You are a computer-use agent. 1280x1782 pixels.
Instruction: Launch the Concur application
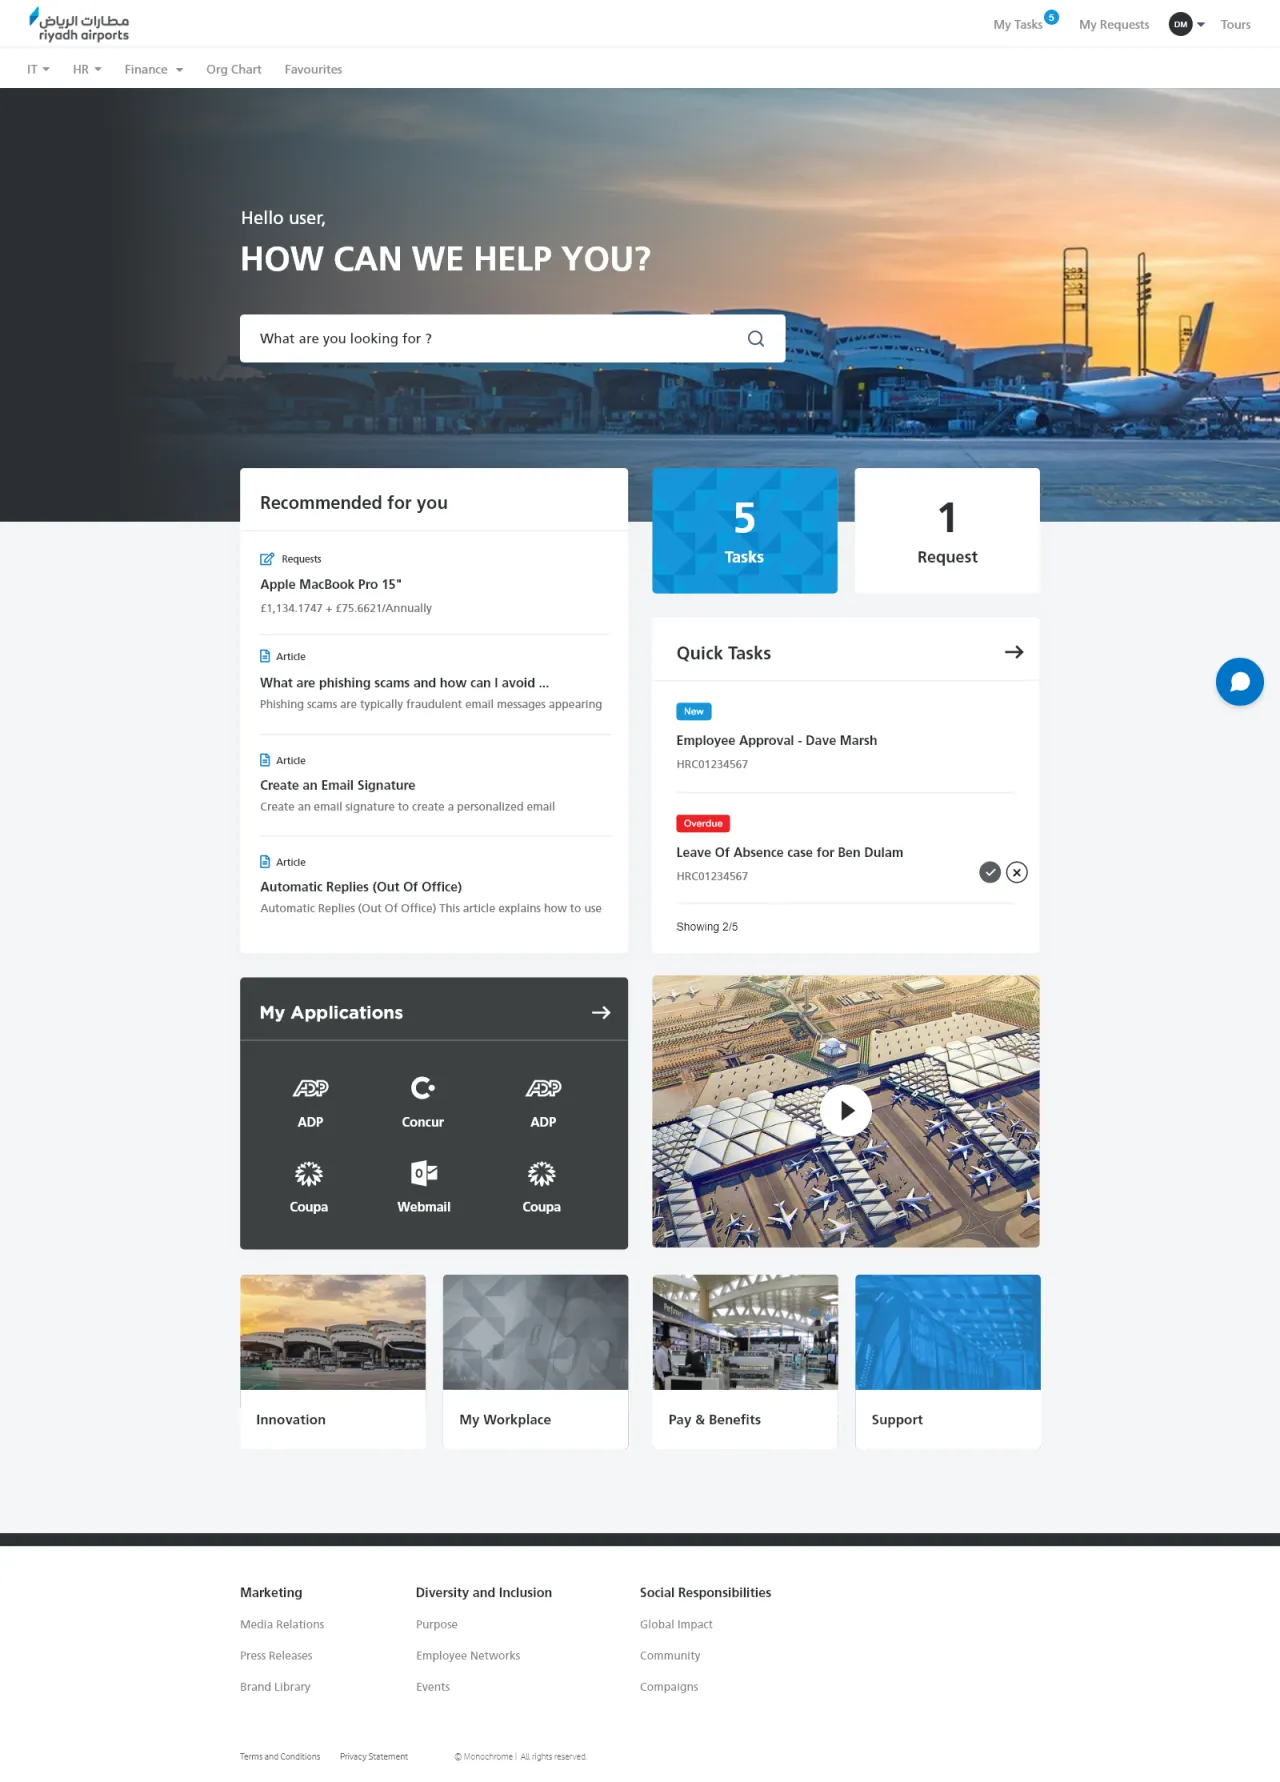pyautogui.click(x=423, y=1101)
